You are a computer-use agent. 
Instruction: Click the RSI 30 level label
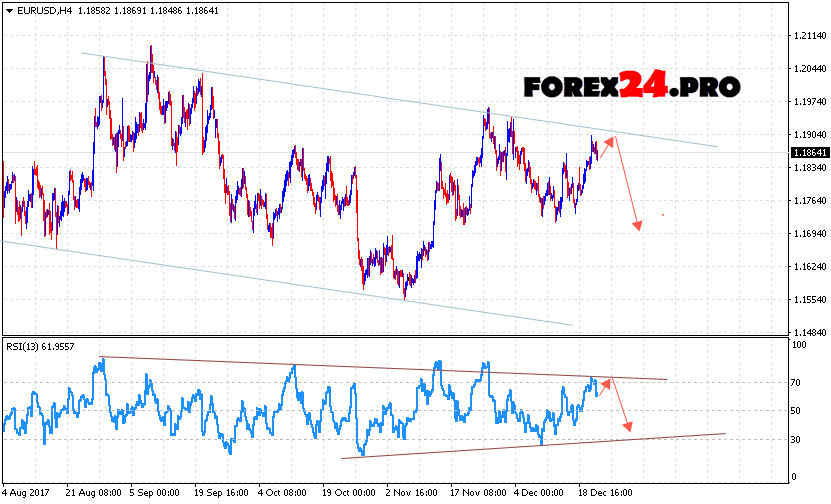(797, 439)
